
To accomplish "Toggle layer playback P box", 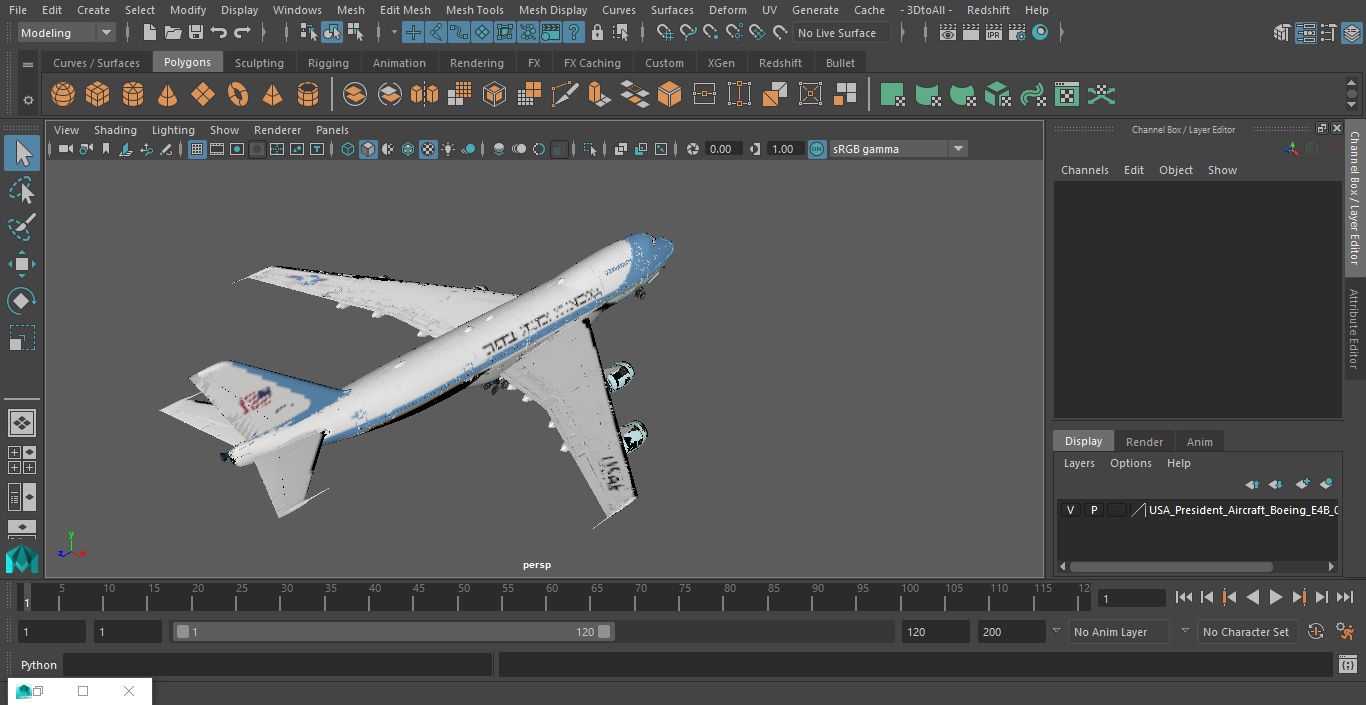I will click(1094, 510).
